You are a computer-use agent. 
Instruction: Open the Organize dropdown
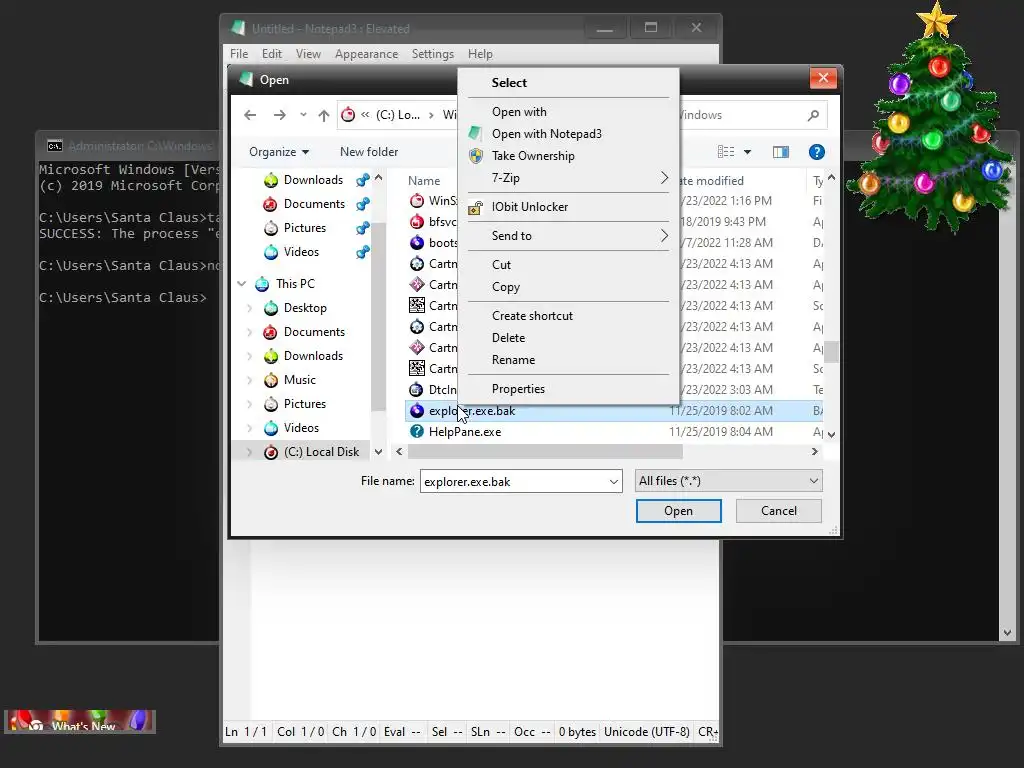[279, 152]
